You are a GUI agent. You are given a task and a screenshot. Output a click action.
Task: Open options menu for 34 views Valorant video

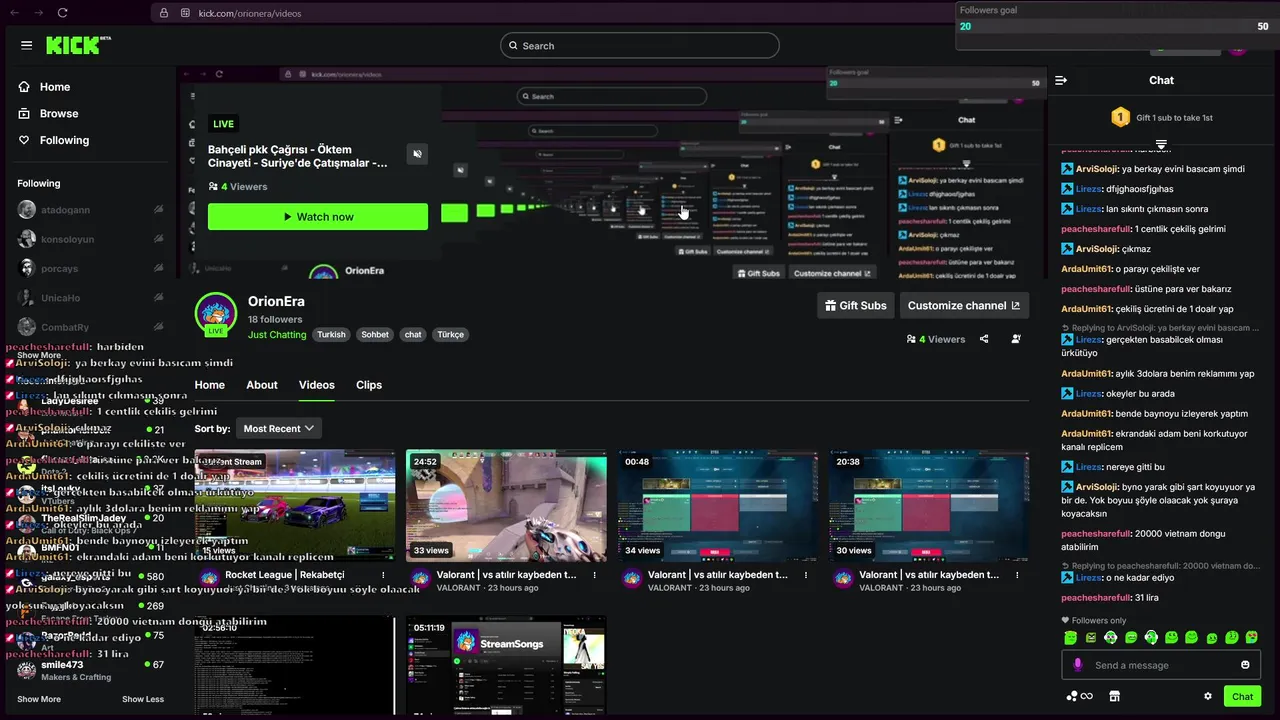click(806, 576)
